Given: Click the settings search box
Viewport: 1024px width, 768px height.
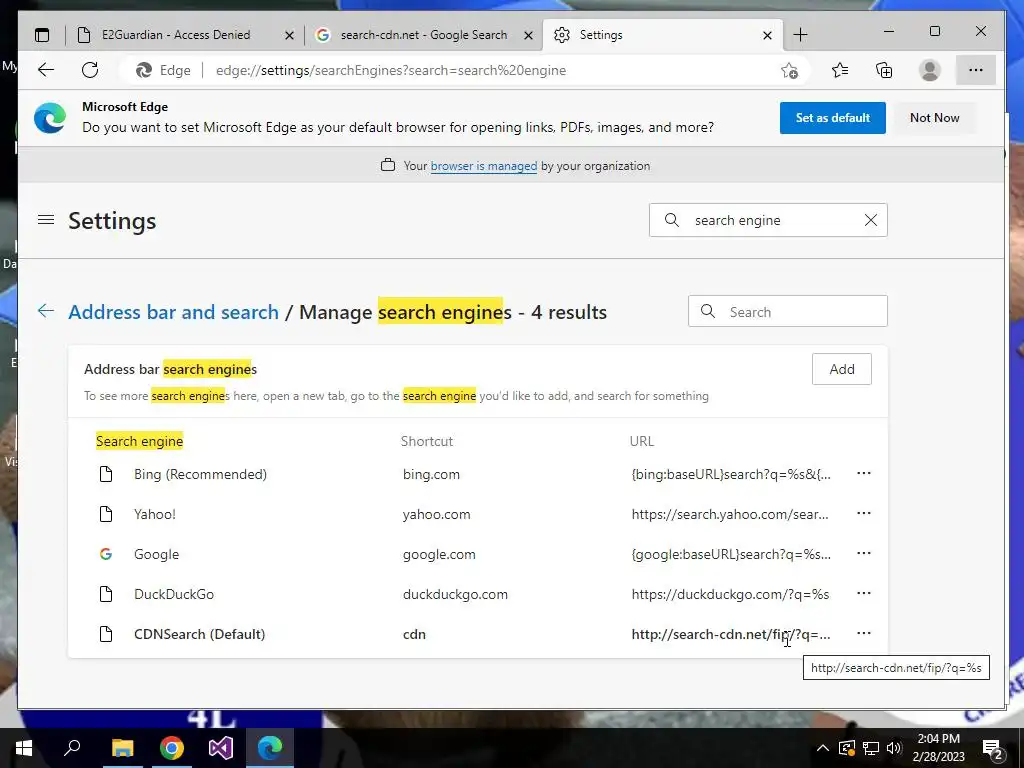Looking at the screenshot, I should pos(768,220).
